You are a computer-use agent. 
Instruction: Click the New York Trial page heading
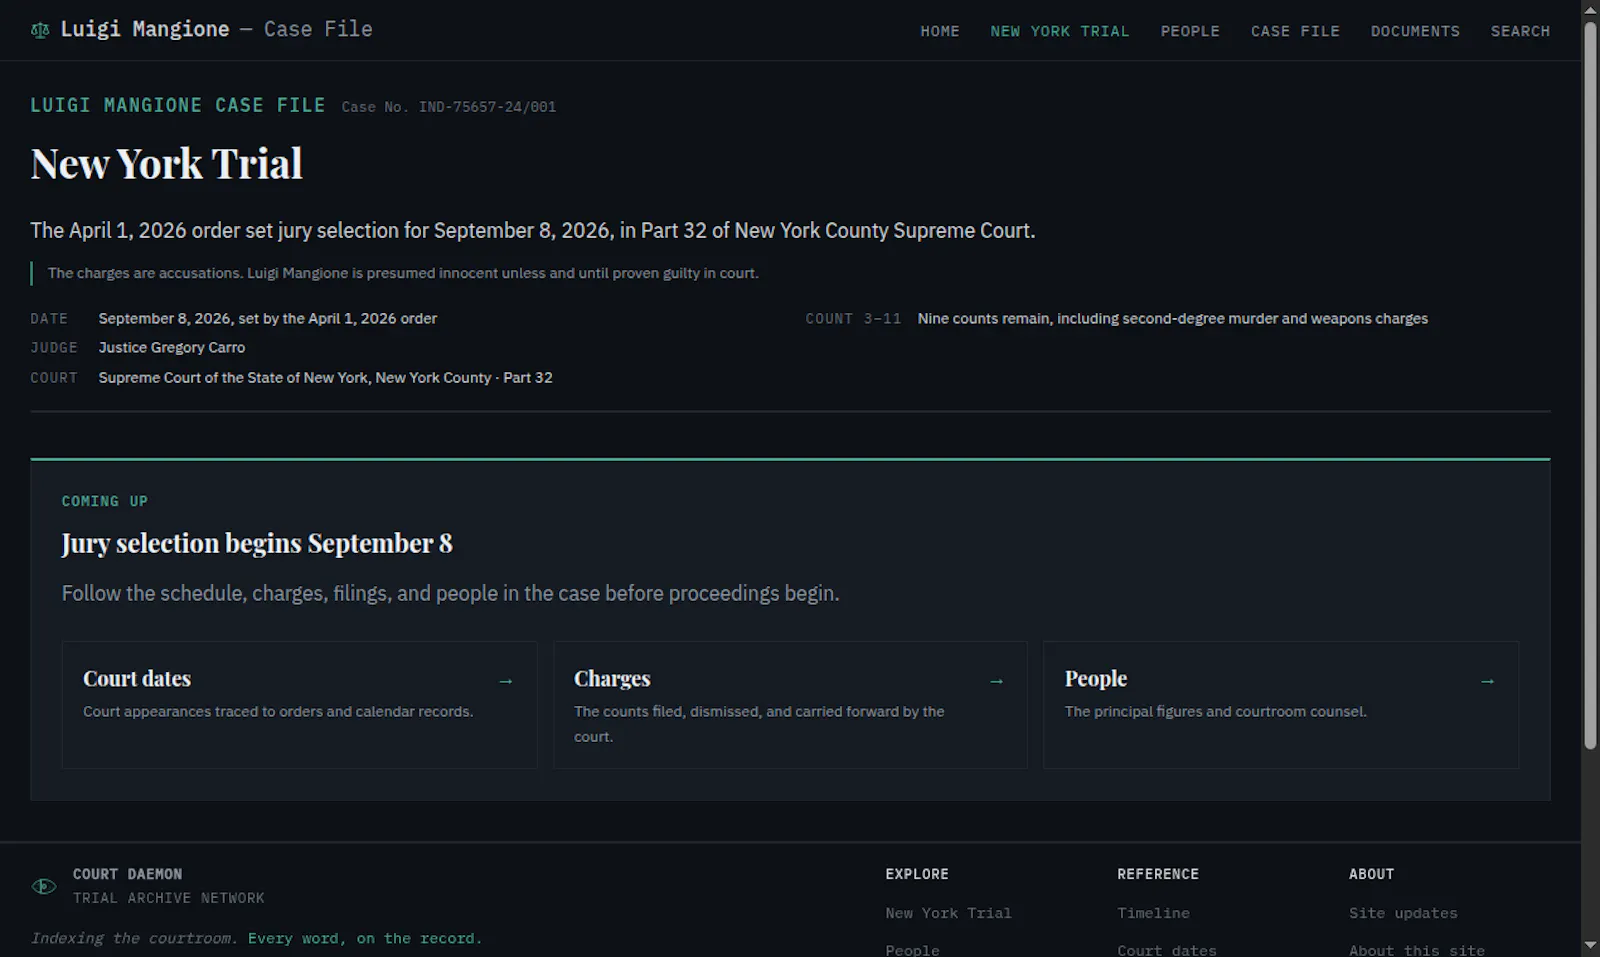click(167, 164)
